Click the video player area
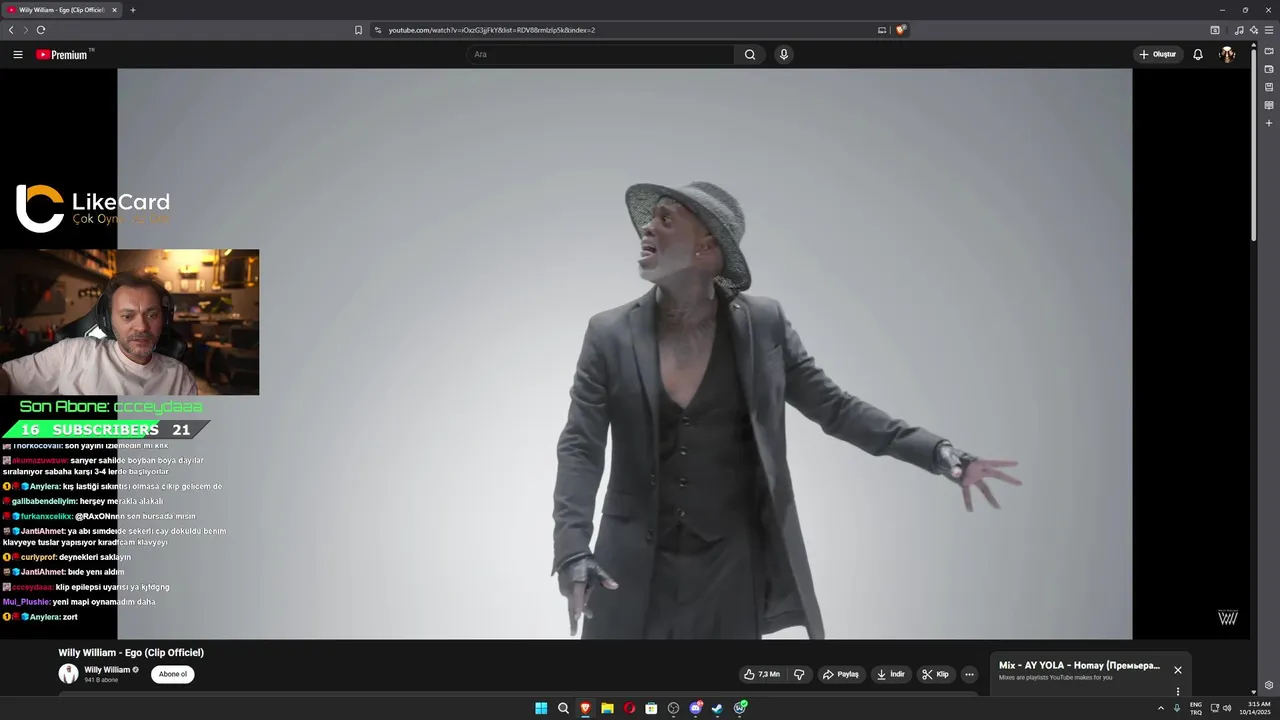This screenshot has height=720, width=1280. (x=625, y=354)
